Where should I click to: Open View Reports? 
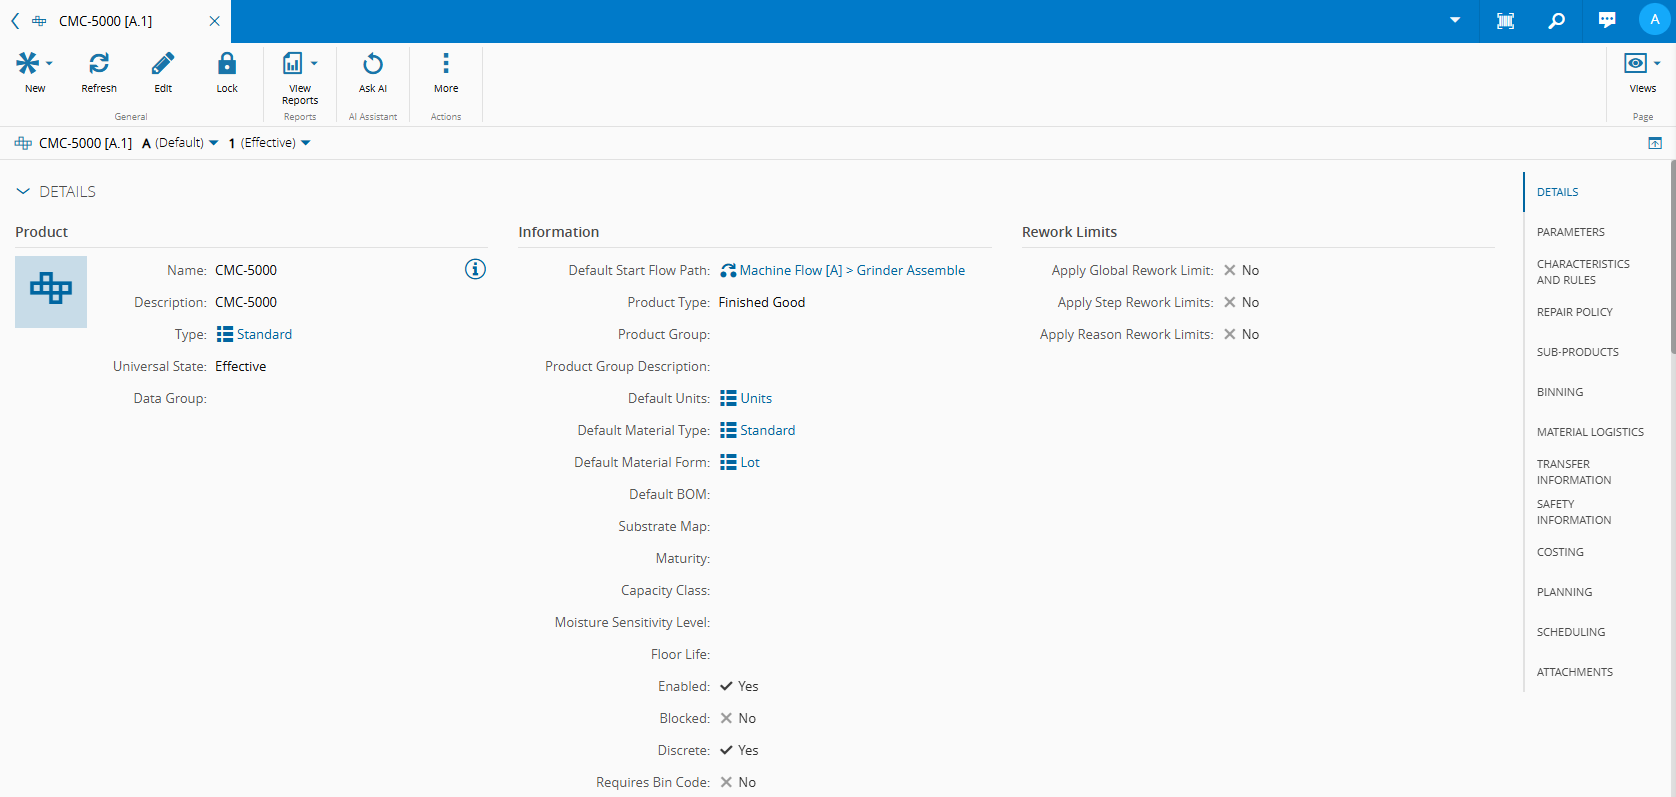point(292,64)
